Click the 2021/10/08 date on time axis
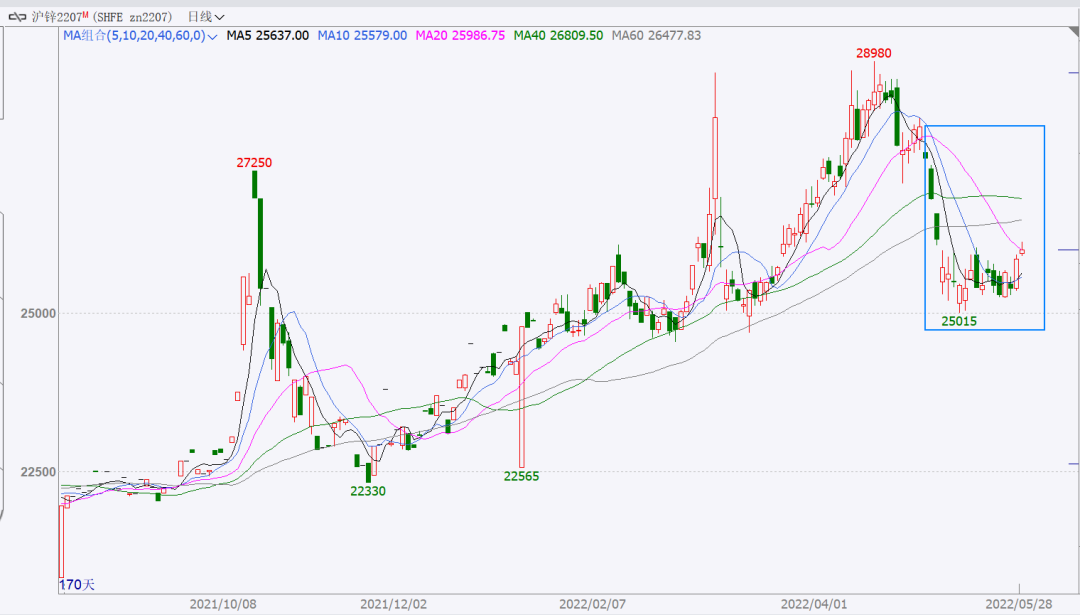The image size is (1080, 615). [223, 604]
